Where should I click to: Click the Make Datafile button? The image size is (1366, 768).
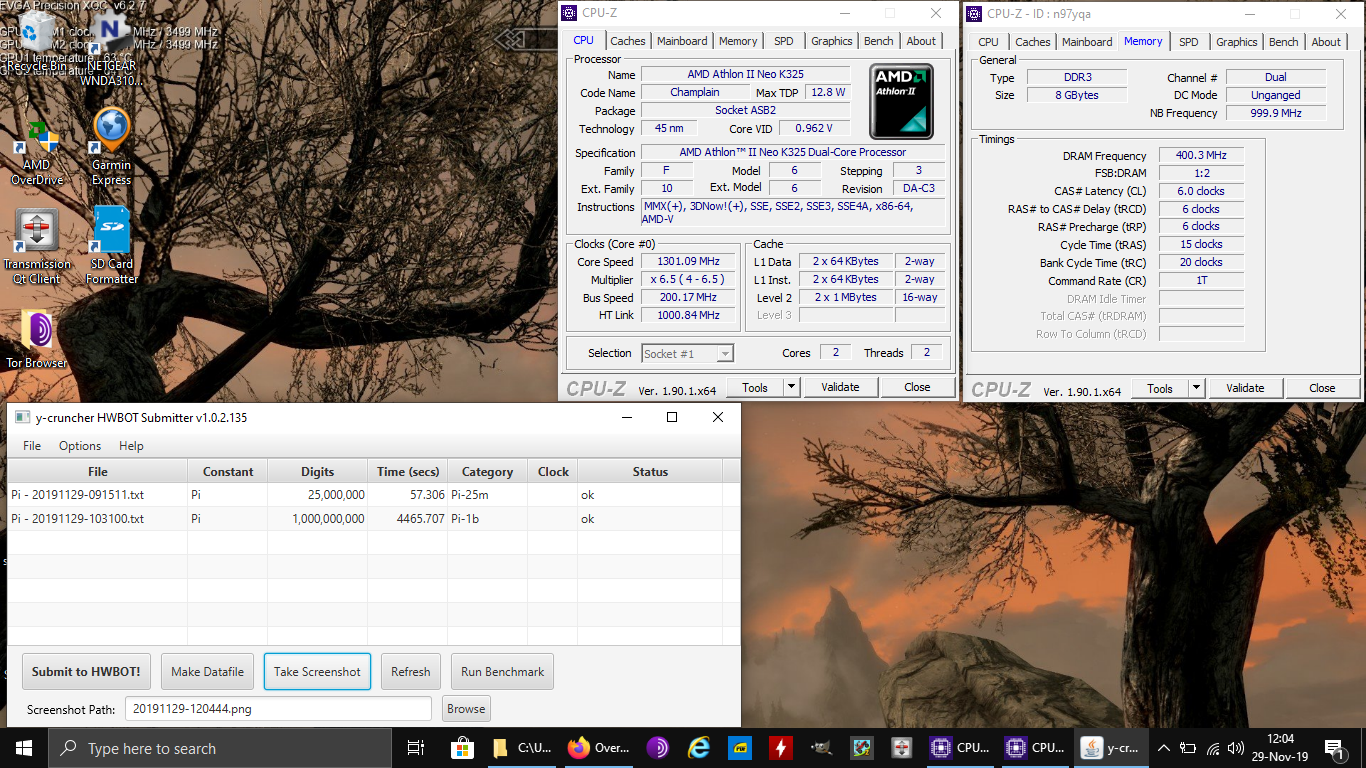click(x=207, y=672)
